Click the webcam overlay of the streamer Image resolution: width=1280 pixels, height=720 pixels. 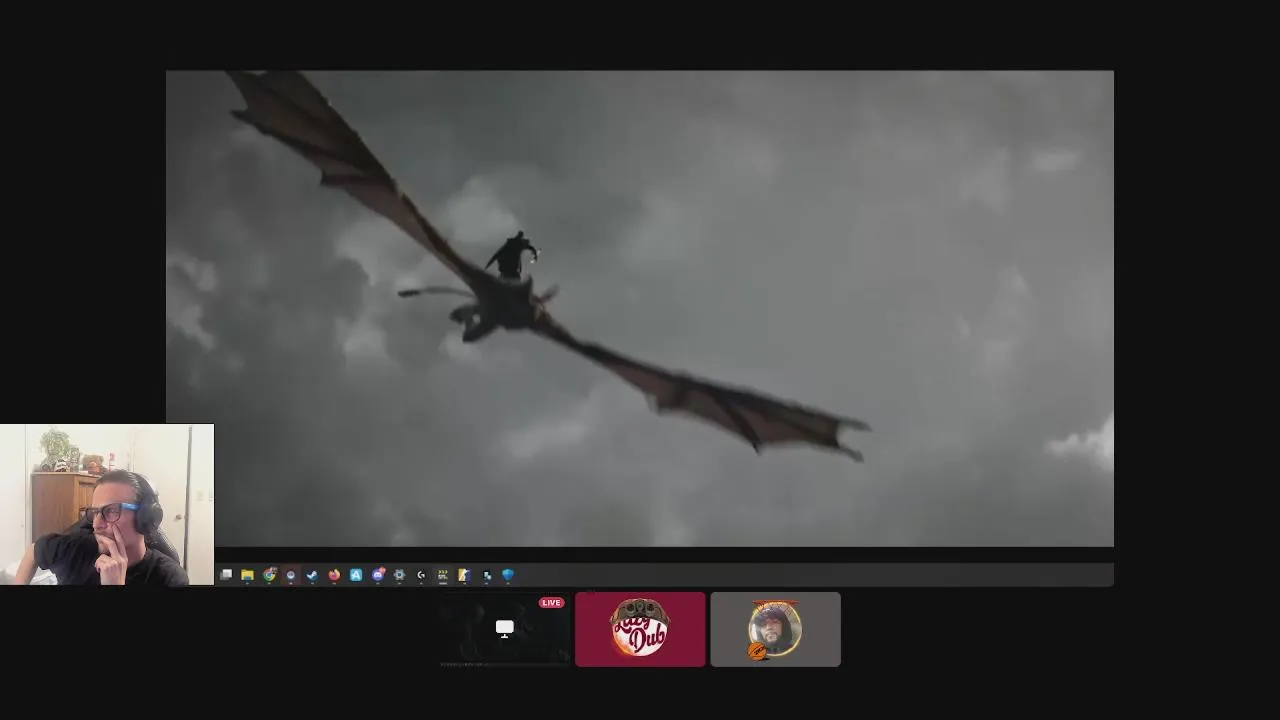coord(107,504)
